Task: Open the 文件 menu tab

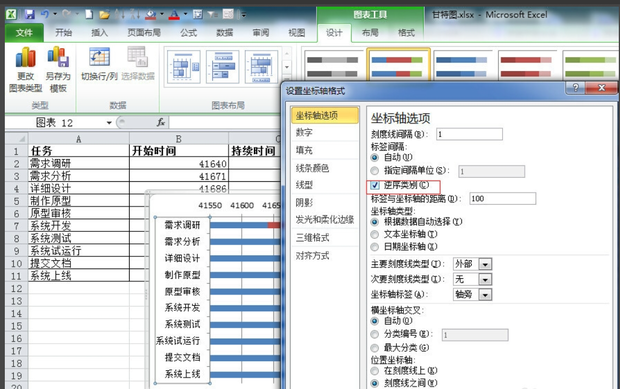Action: coord(24,33)
